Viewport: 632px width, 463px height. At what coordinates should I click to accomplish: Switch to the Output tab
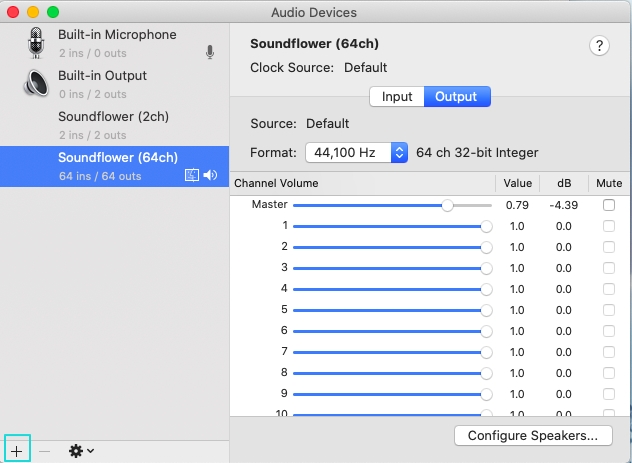pos(457,97)
